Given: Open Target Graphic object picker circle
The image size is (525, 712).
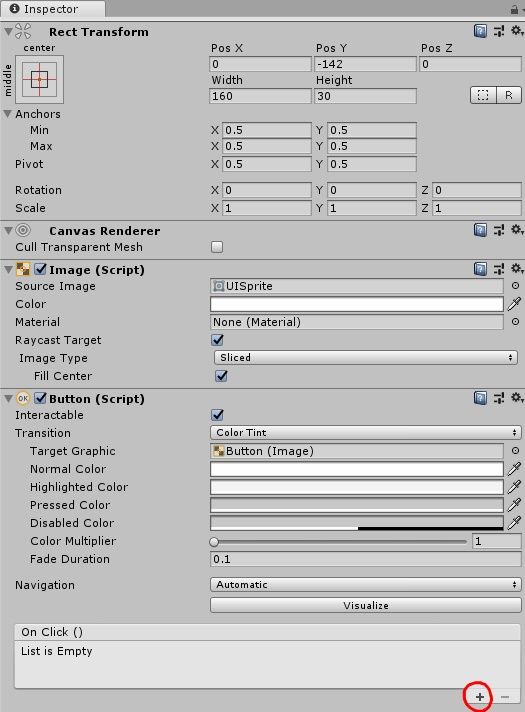Looking at the screenshot, I should pyautogui.click(x=515, y=450).
